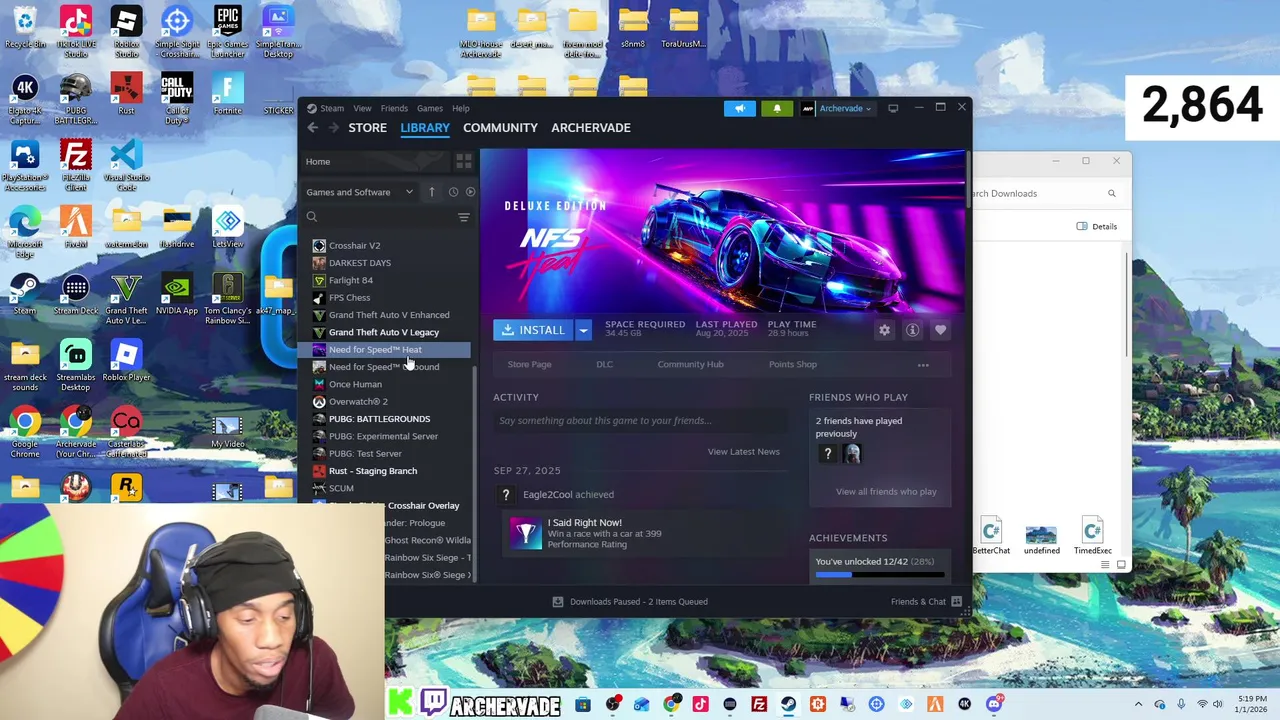Switch to the STORE tab

pos(367,128)
